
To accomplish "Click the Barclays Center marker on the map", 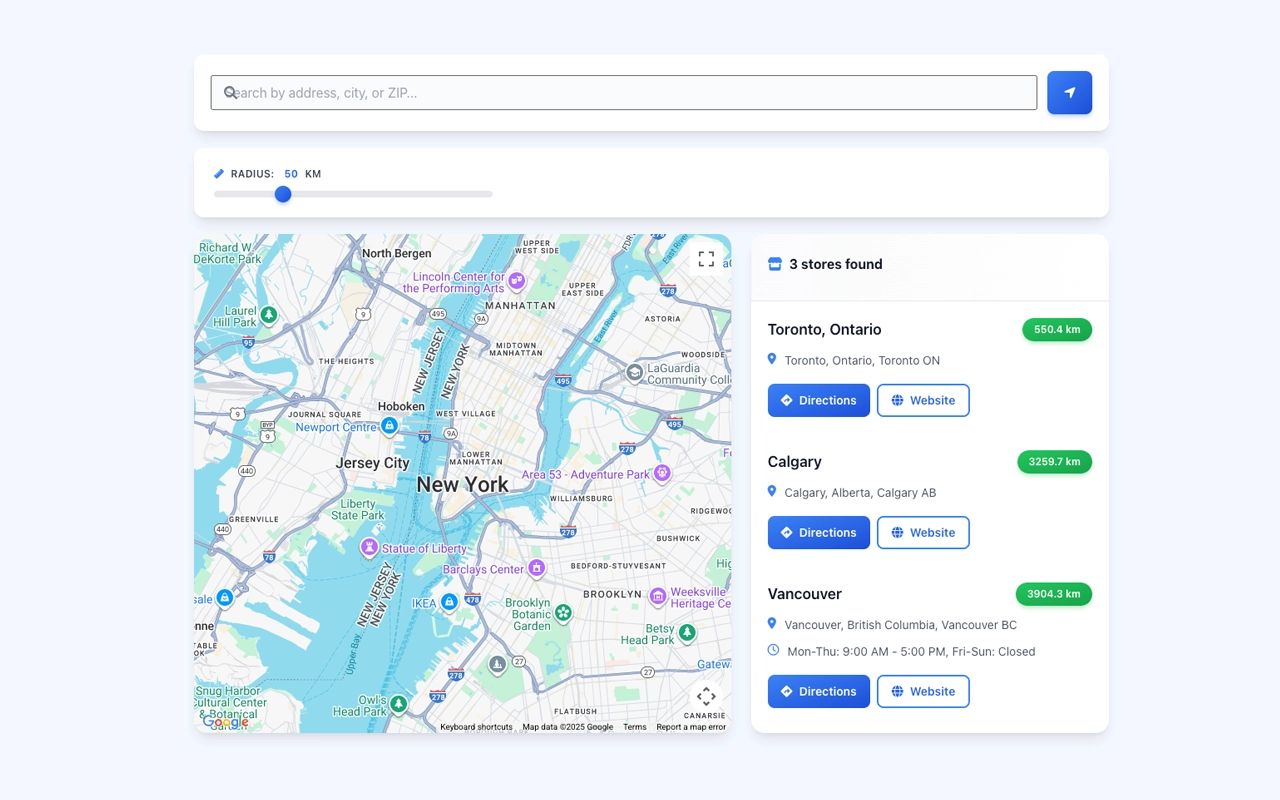I will click(x=536, y=568).
